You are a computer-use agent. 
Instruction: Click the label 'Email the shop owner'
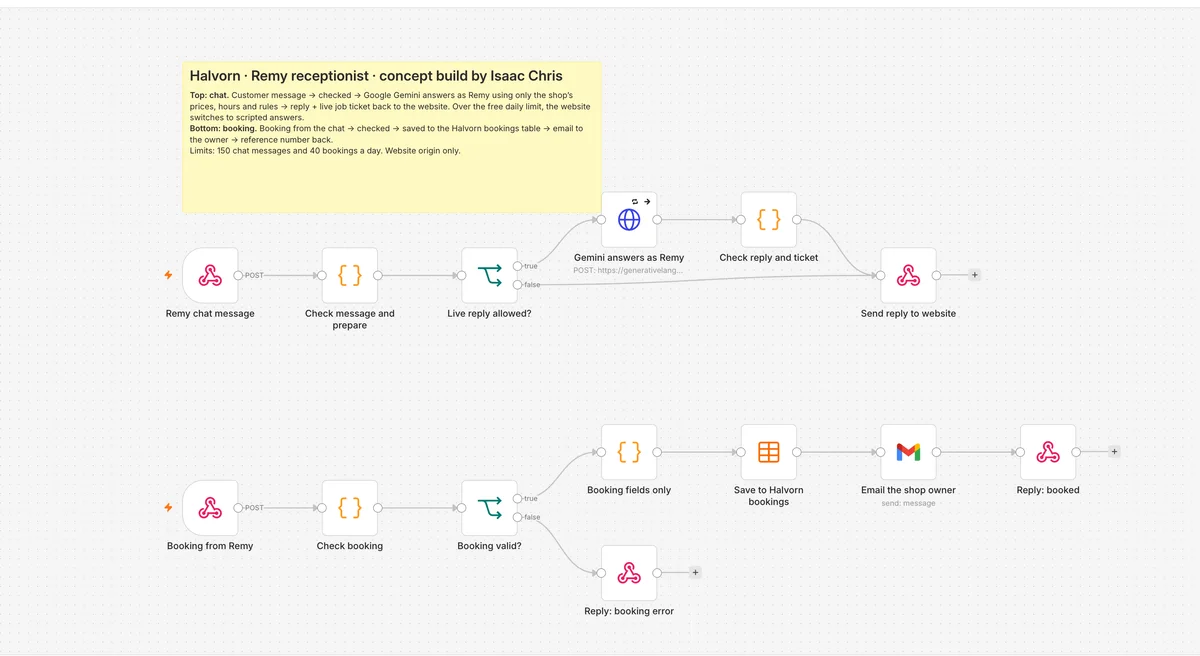(908, 490)
